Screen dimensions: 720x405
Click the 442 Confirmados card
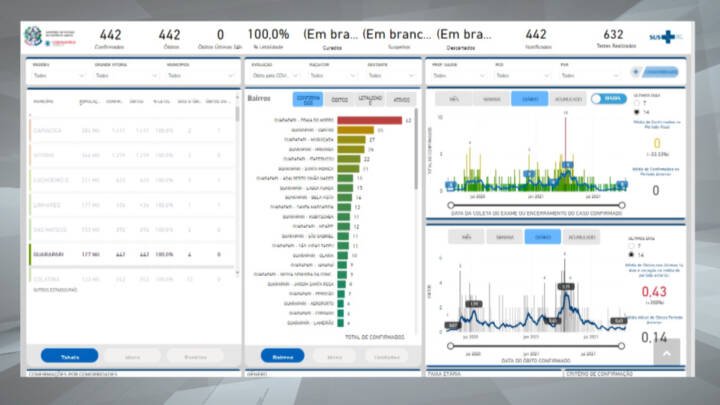[110, 38]
